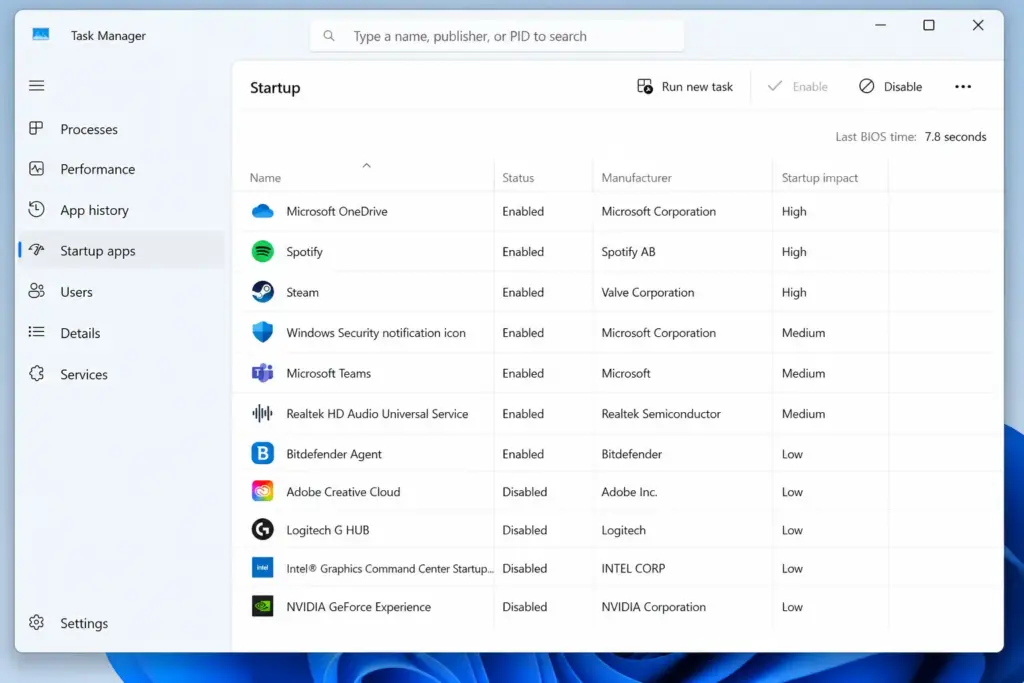Click the Microsoft Teams icon

point(263,373)
